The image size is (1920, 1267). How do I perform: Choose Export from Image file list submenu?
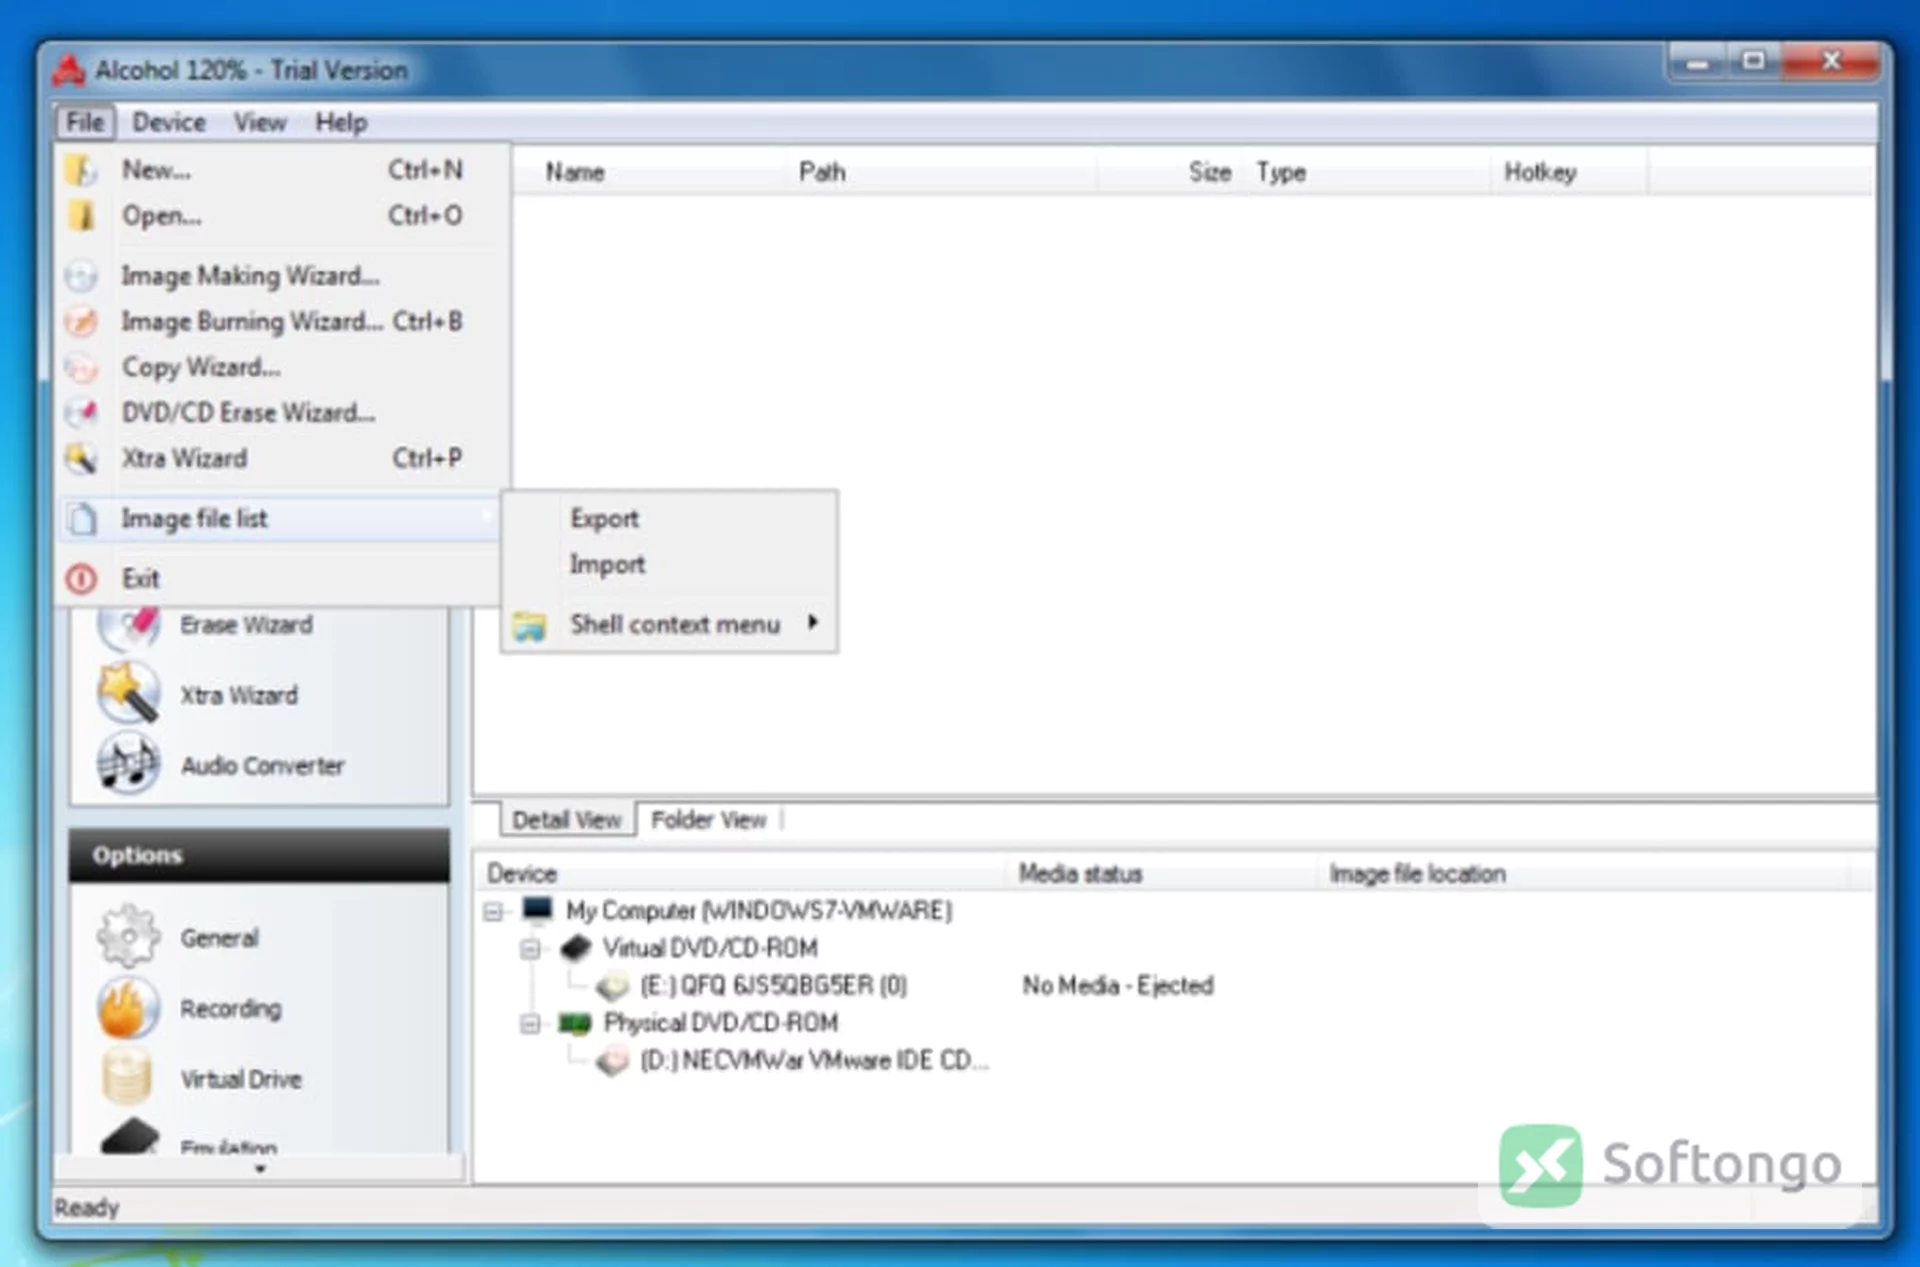pyautogui.click(x=604, y=518)
